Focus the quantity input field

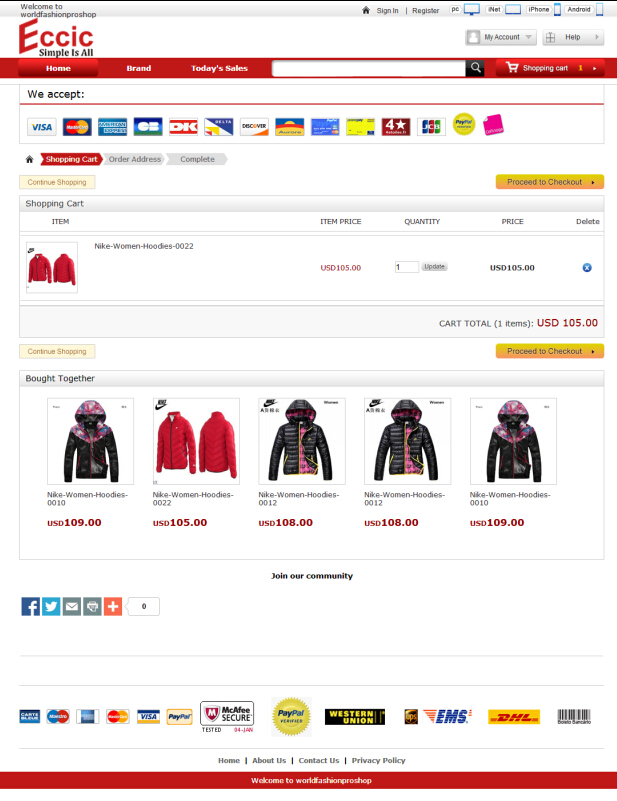[x=407, y=267]
